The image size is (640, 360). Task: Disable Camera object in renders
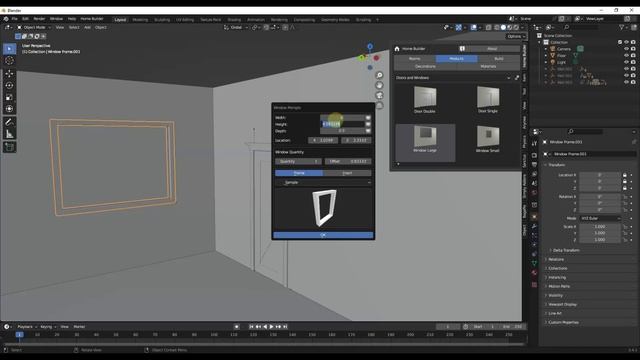(x=633, y=49)
